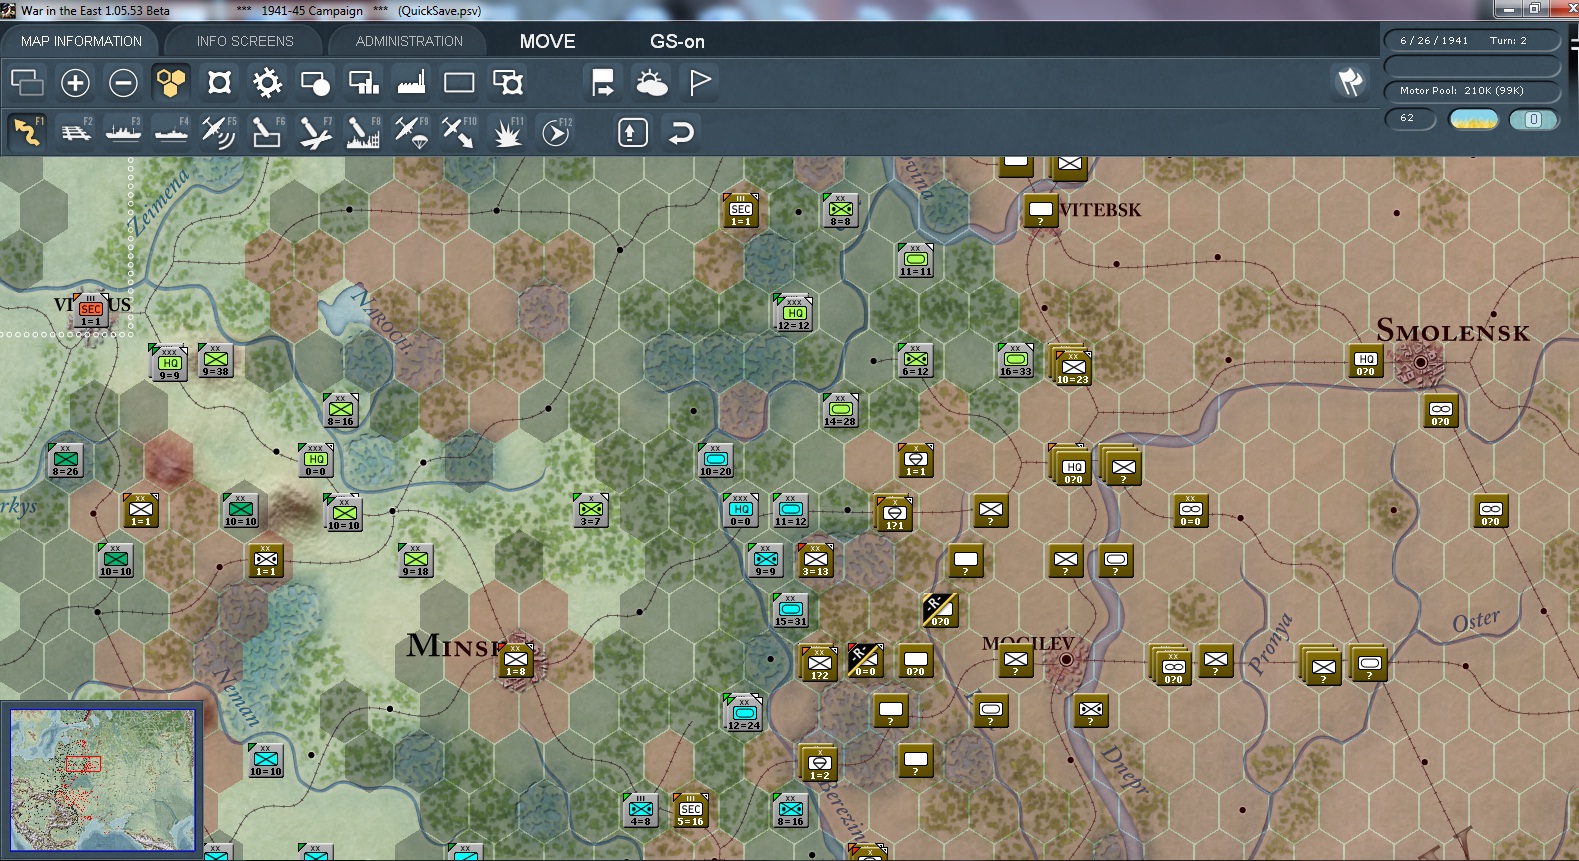
Task: Click the F11 explosion icon
Action: [507, 132]
